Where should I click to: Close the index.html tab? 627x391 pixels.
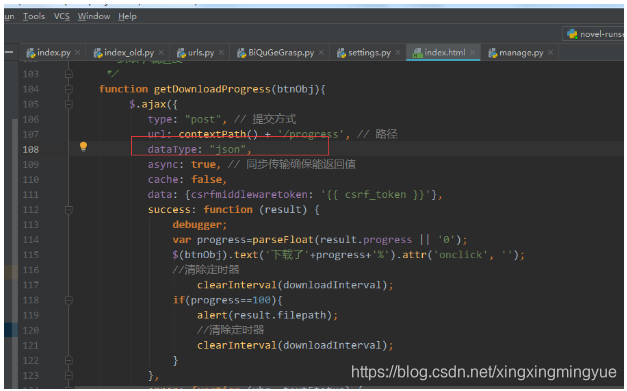tap(472, 53)
